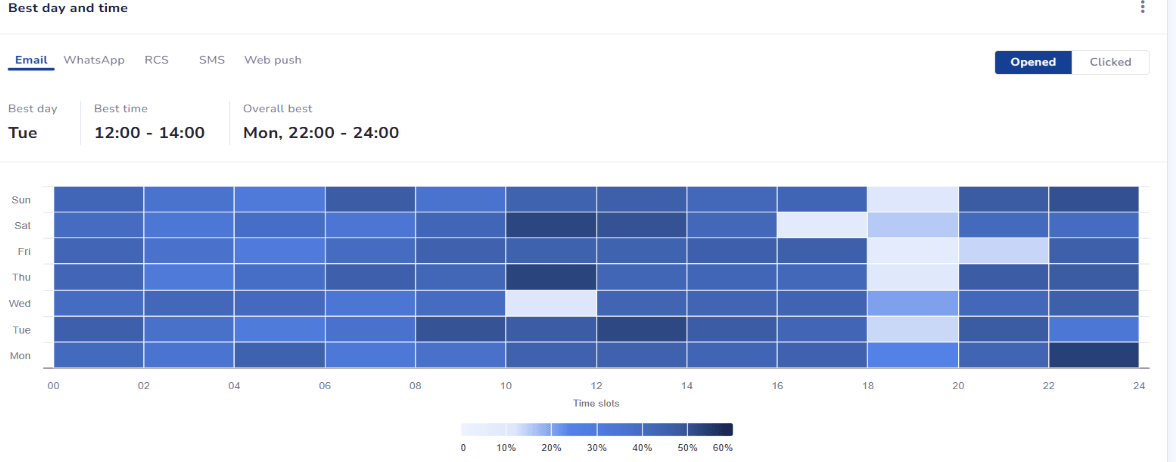Viewport: 1176px width, 462px height.
Task: Toggle heatmap to Opened metric
Action: (1033, 62)
